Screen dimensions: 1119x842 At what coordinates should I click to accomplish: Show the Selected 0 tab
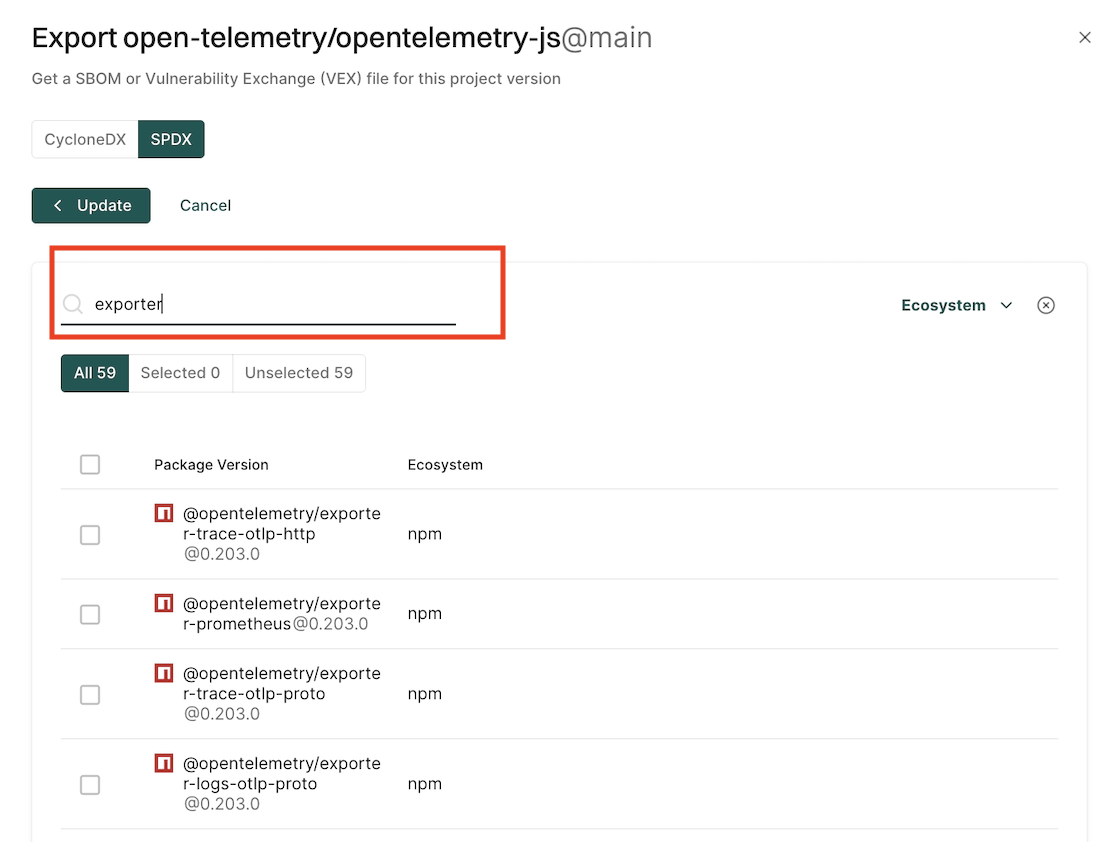pyautogui.click(x=180, y=373)
